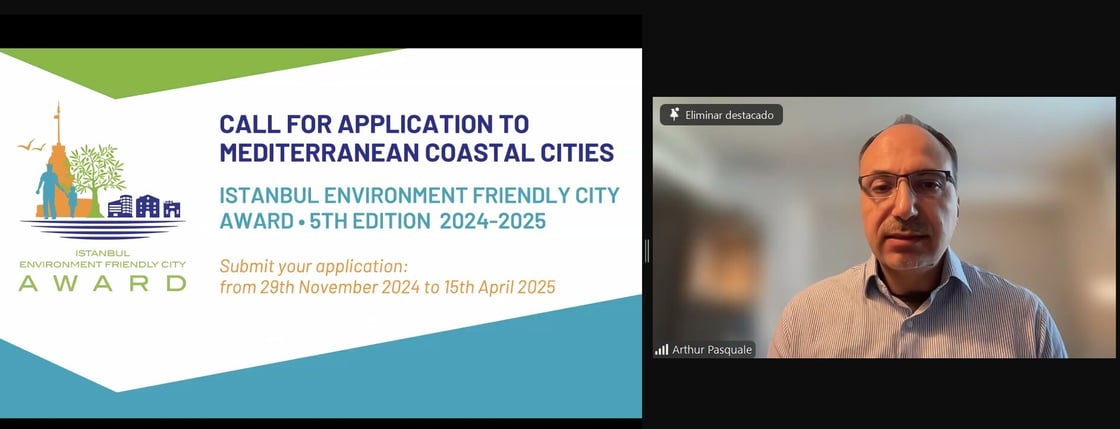Click the Arthur Pasquale name label
Viewport: 1120px width, 429px height.
pos(711,350)
